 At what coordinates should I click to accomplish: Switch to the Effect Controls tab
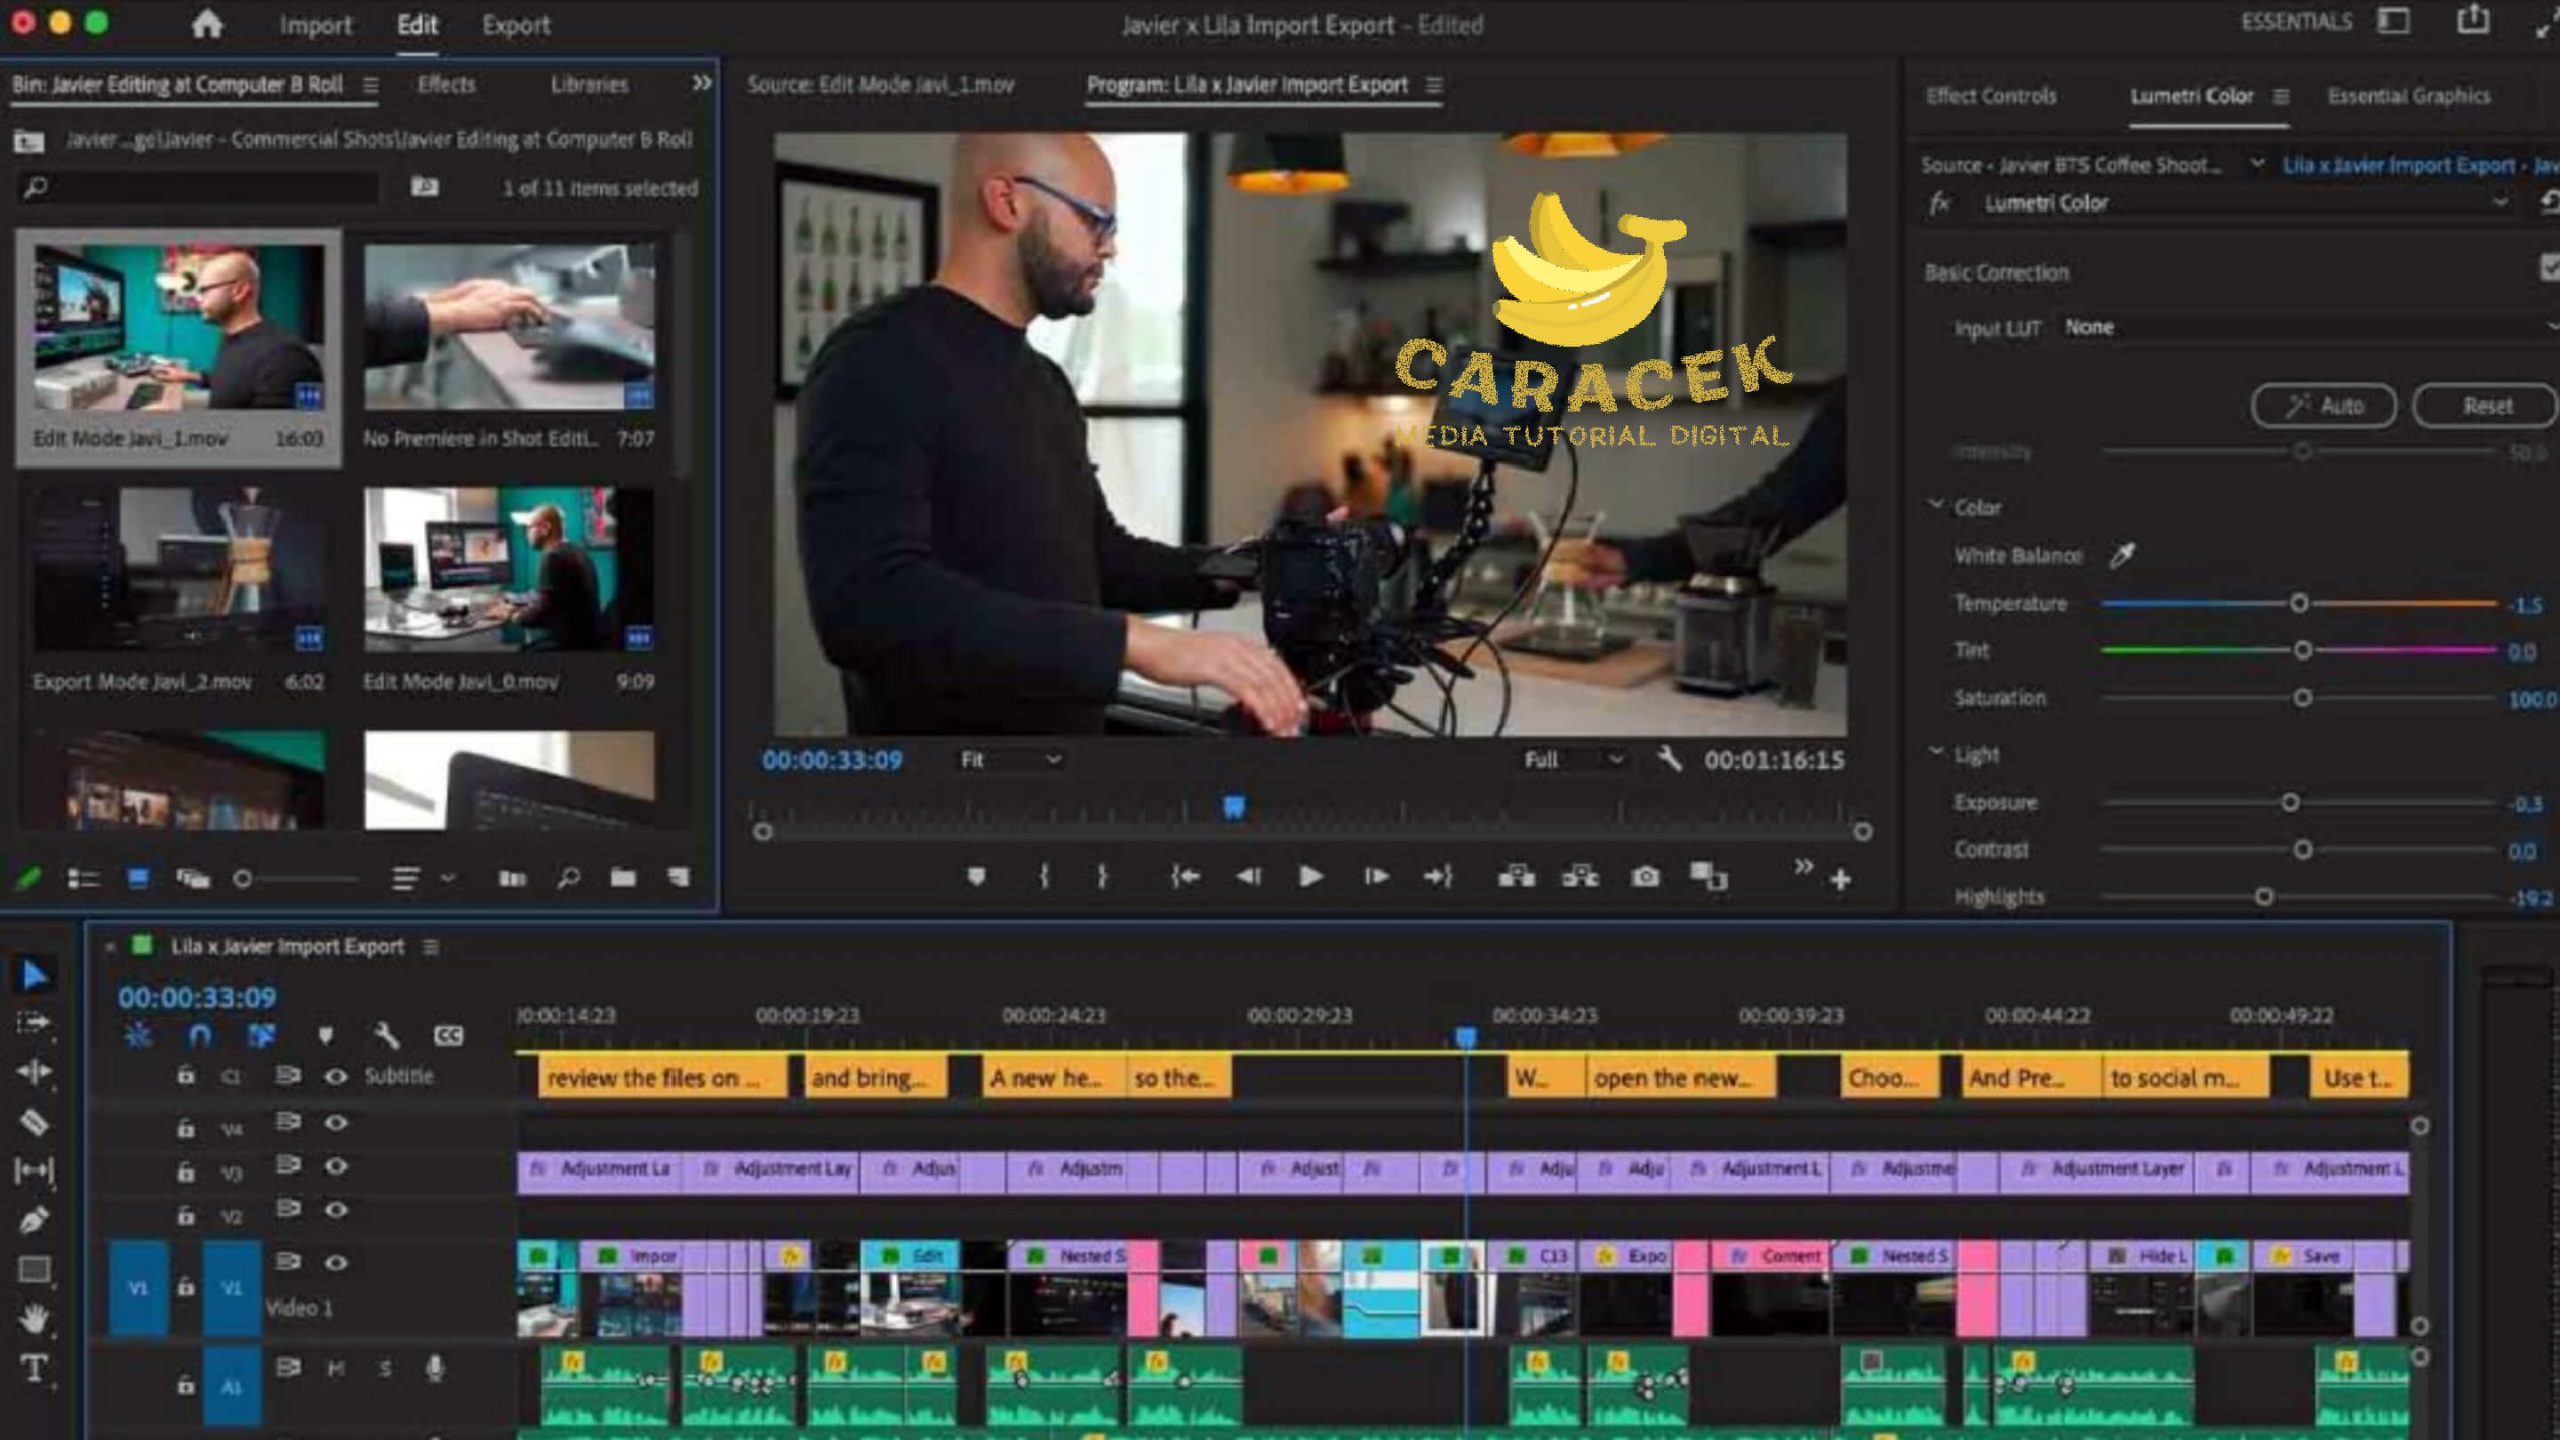click(1990, 96)
